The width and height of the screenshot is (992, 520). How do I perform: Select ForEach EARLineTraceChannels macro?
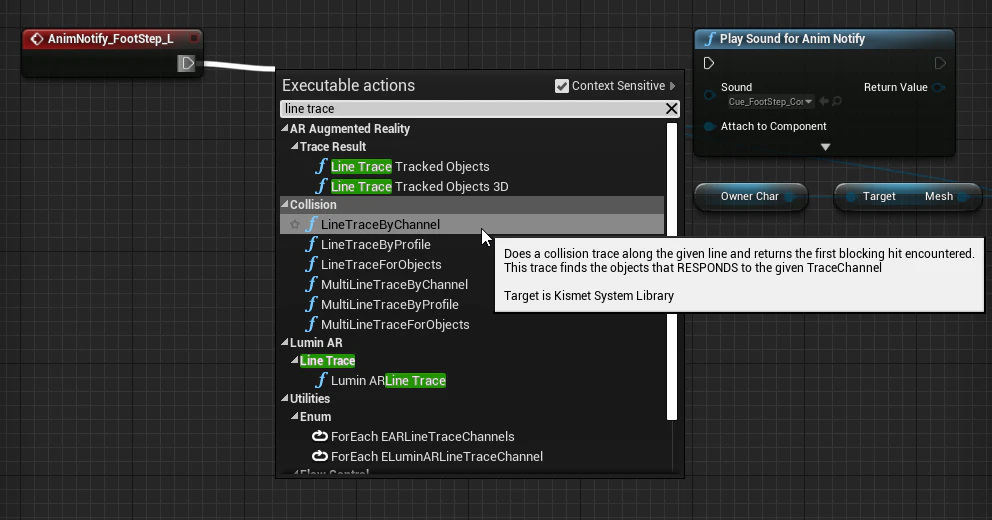click(x=423, y=436)
